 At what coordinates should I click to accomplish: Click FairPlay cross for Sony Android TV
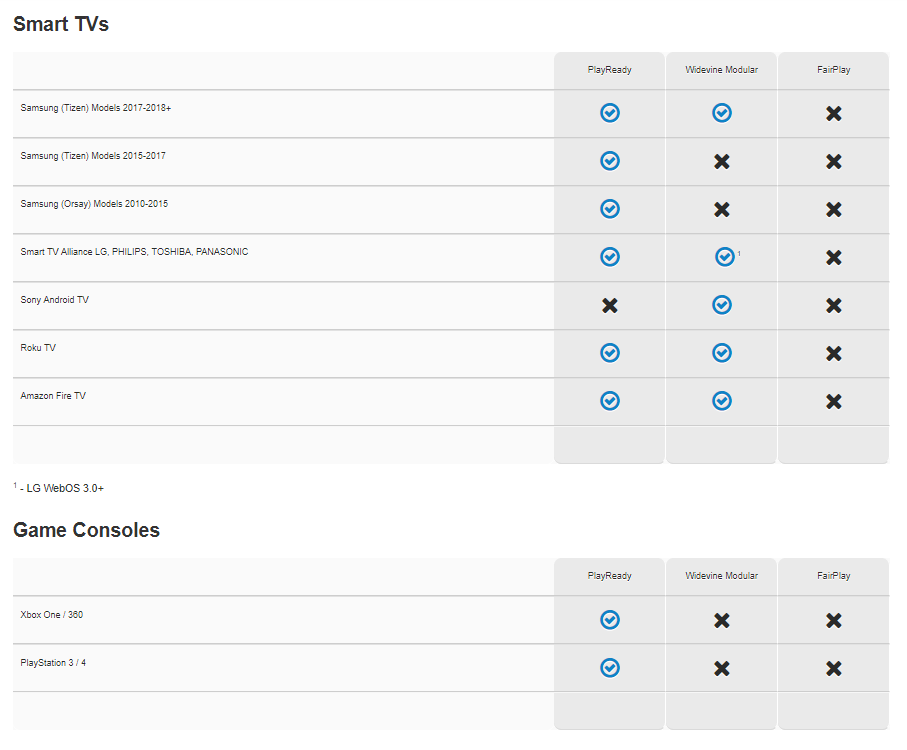[834, 305]
